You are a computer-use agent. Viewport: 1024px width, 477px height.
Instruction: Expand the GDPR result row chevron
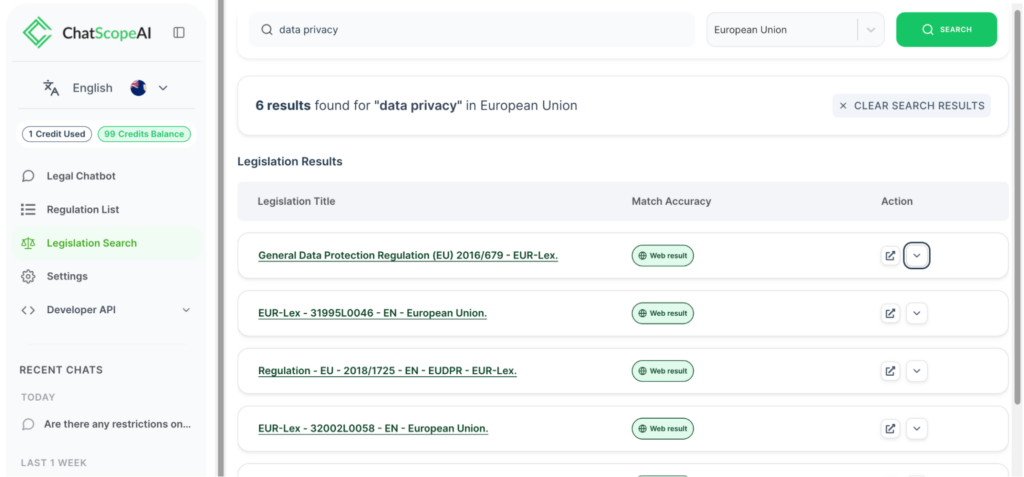[x=917, y=255]
